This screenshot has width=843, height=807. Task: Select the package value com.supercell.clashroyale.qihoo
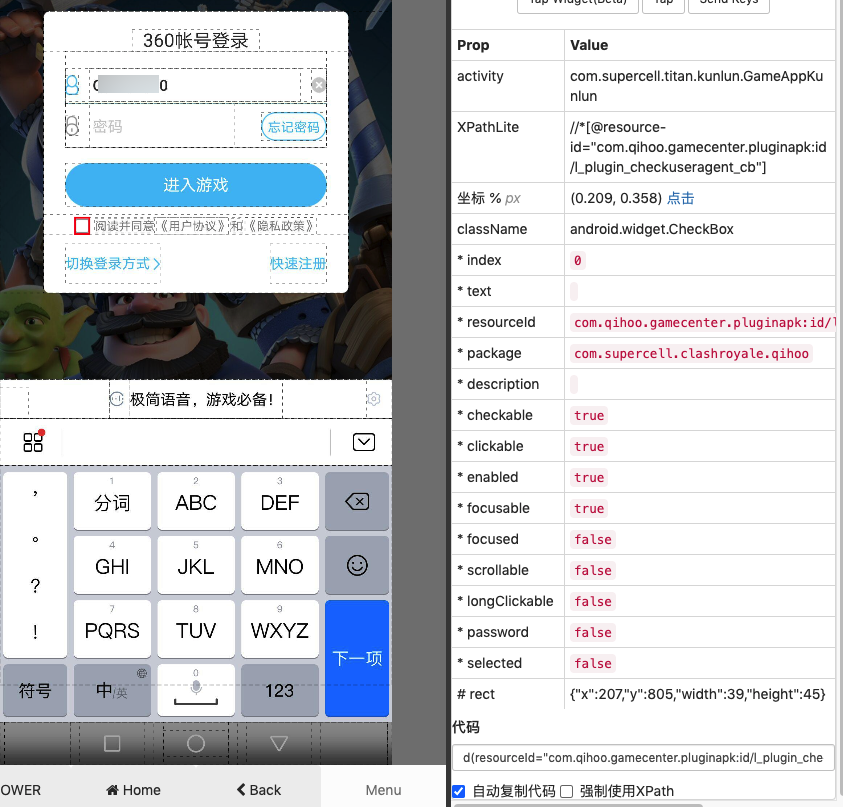click(x=691, y=353)
